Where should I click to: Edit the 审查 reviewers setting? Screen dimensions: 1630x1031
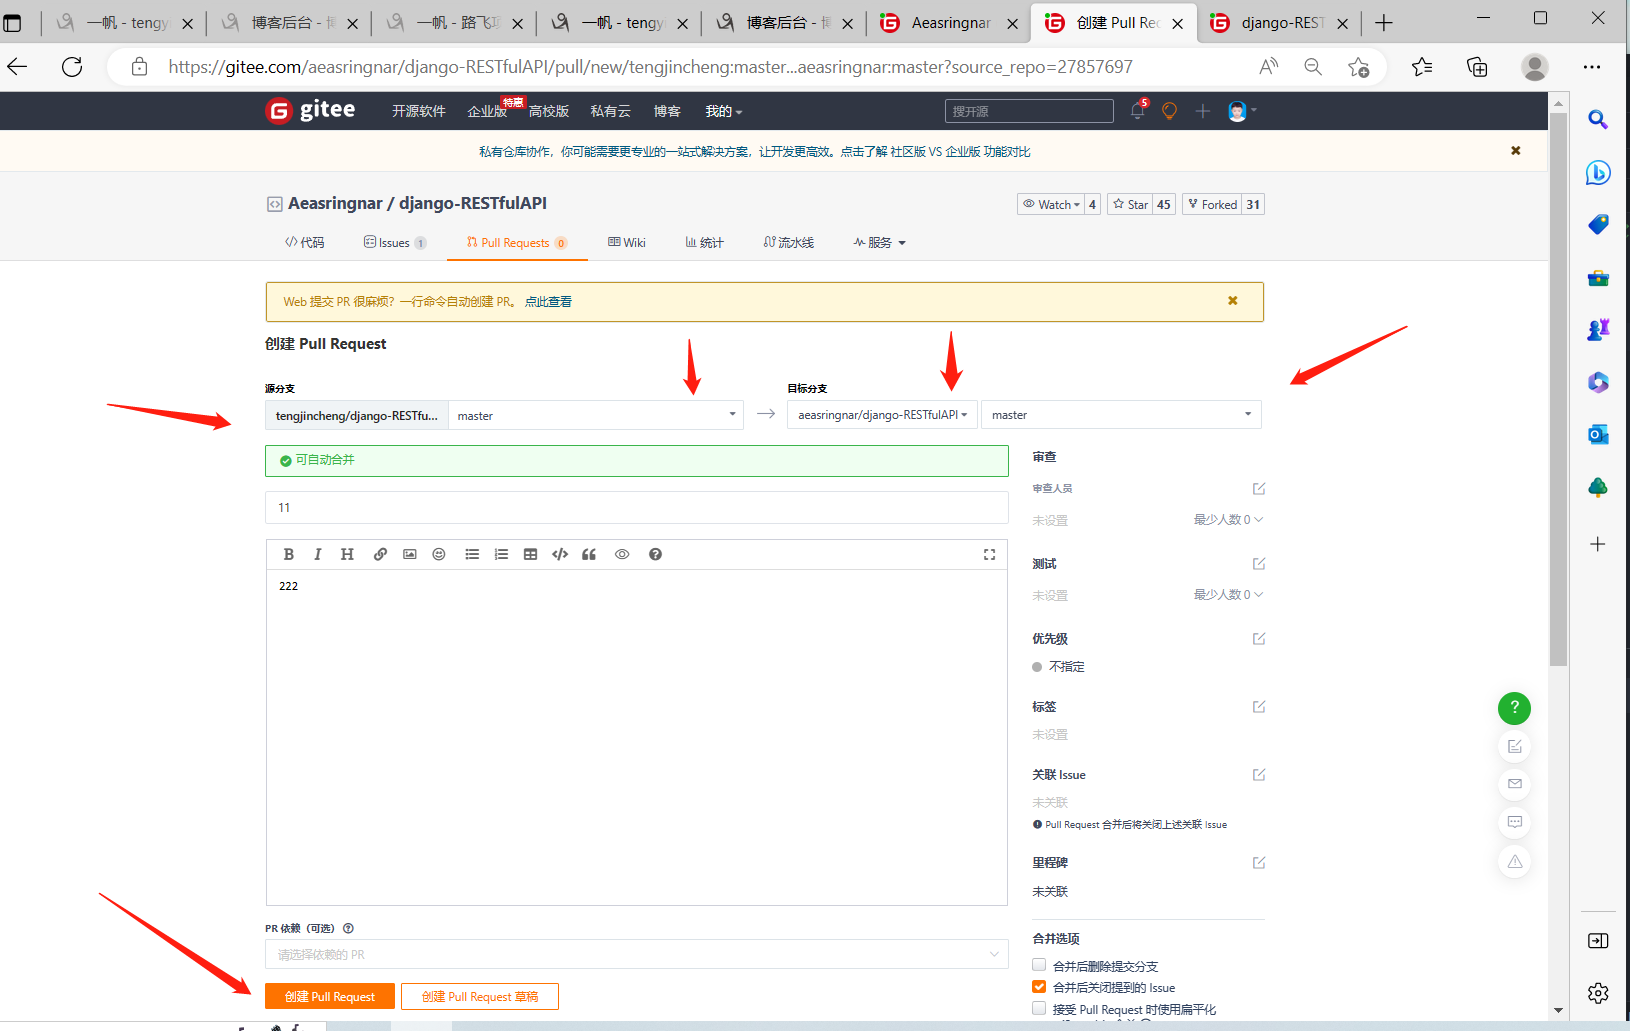[x=1259, y=489]
